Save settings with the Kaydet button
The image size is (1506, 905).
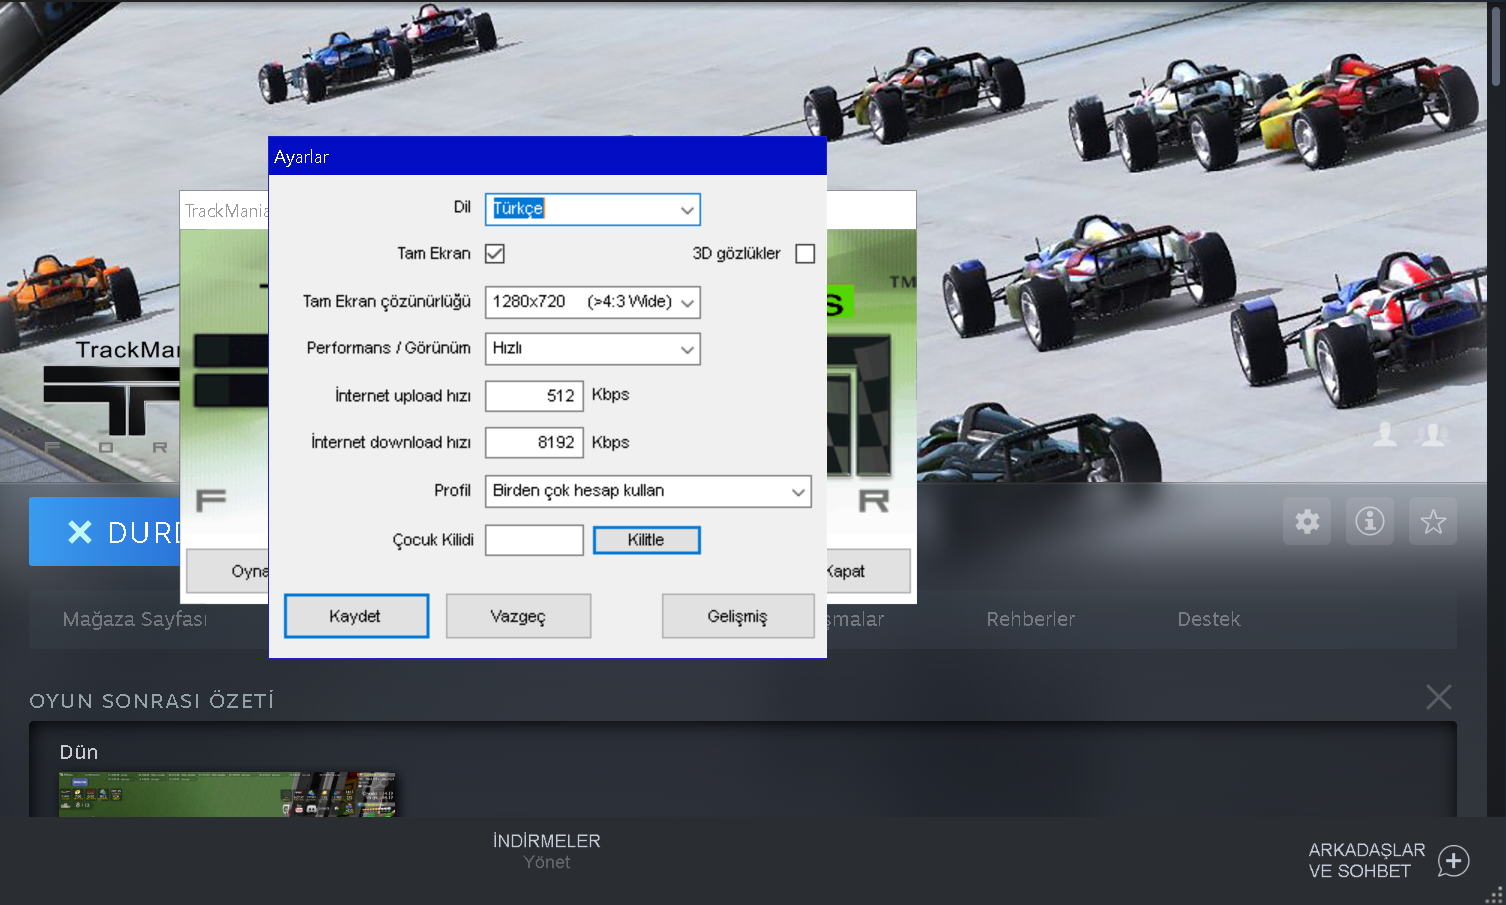[x=356, y=616]
